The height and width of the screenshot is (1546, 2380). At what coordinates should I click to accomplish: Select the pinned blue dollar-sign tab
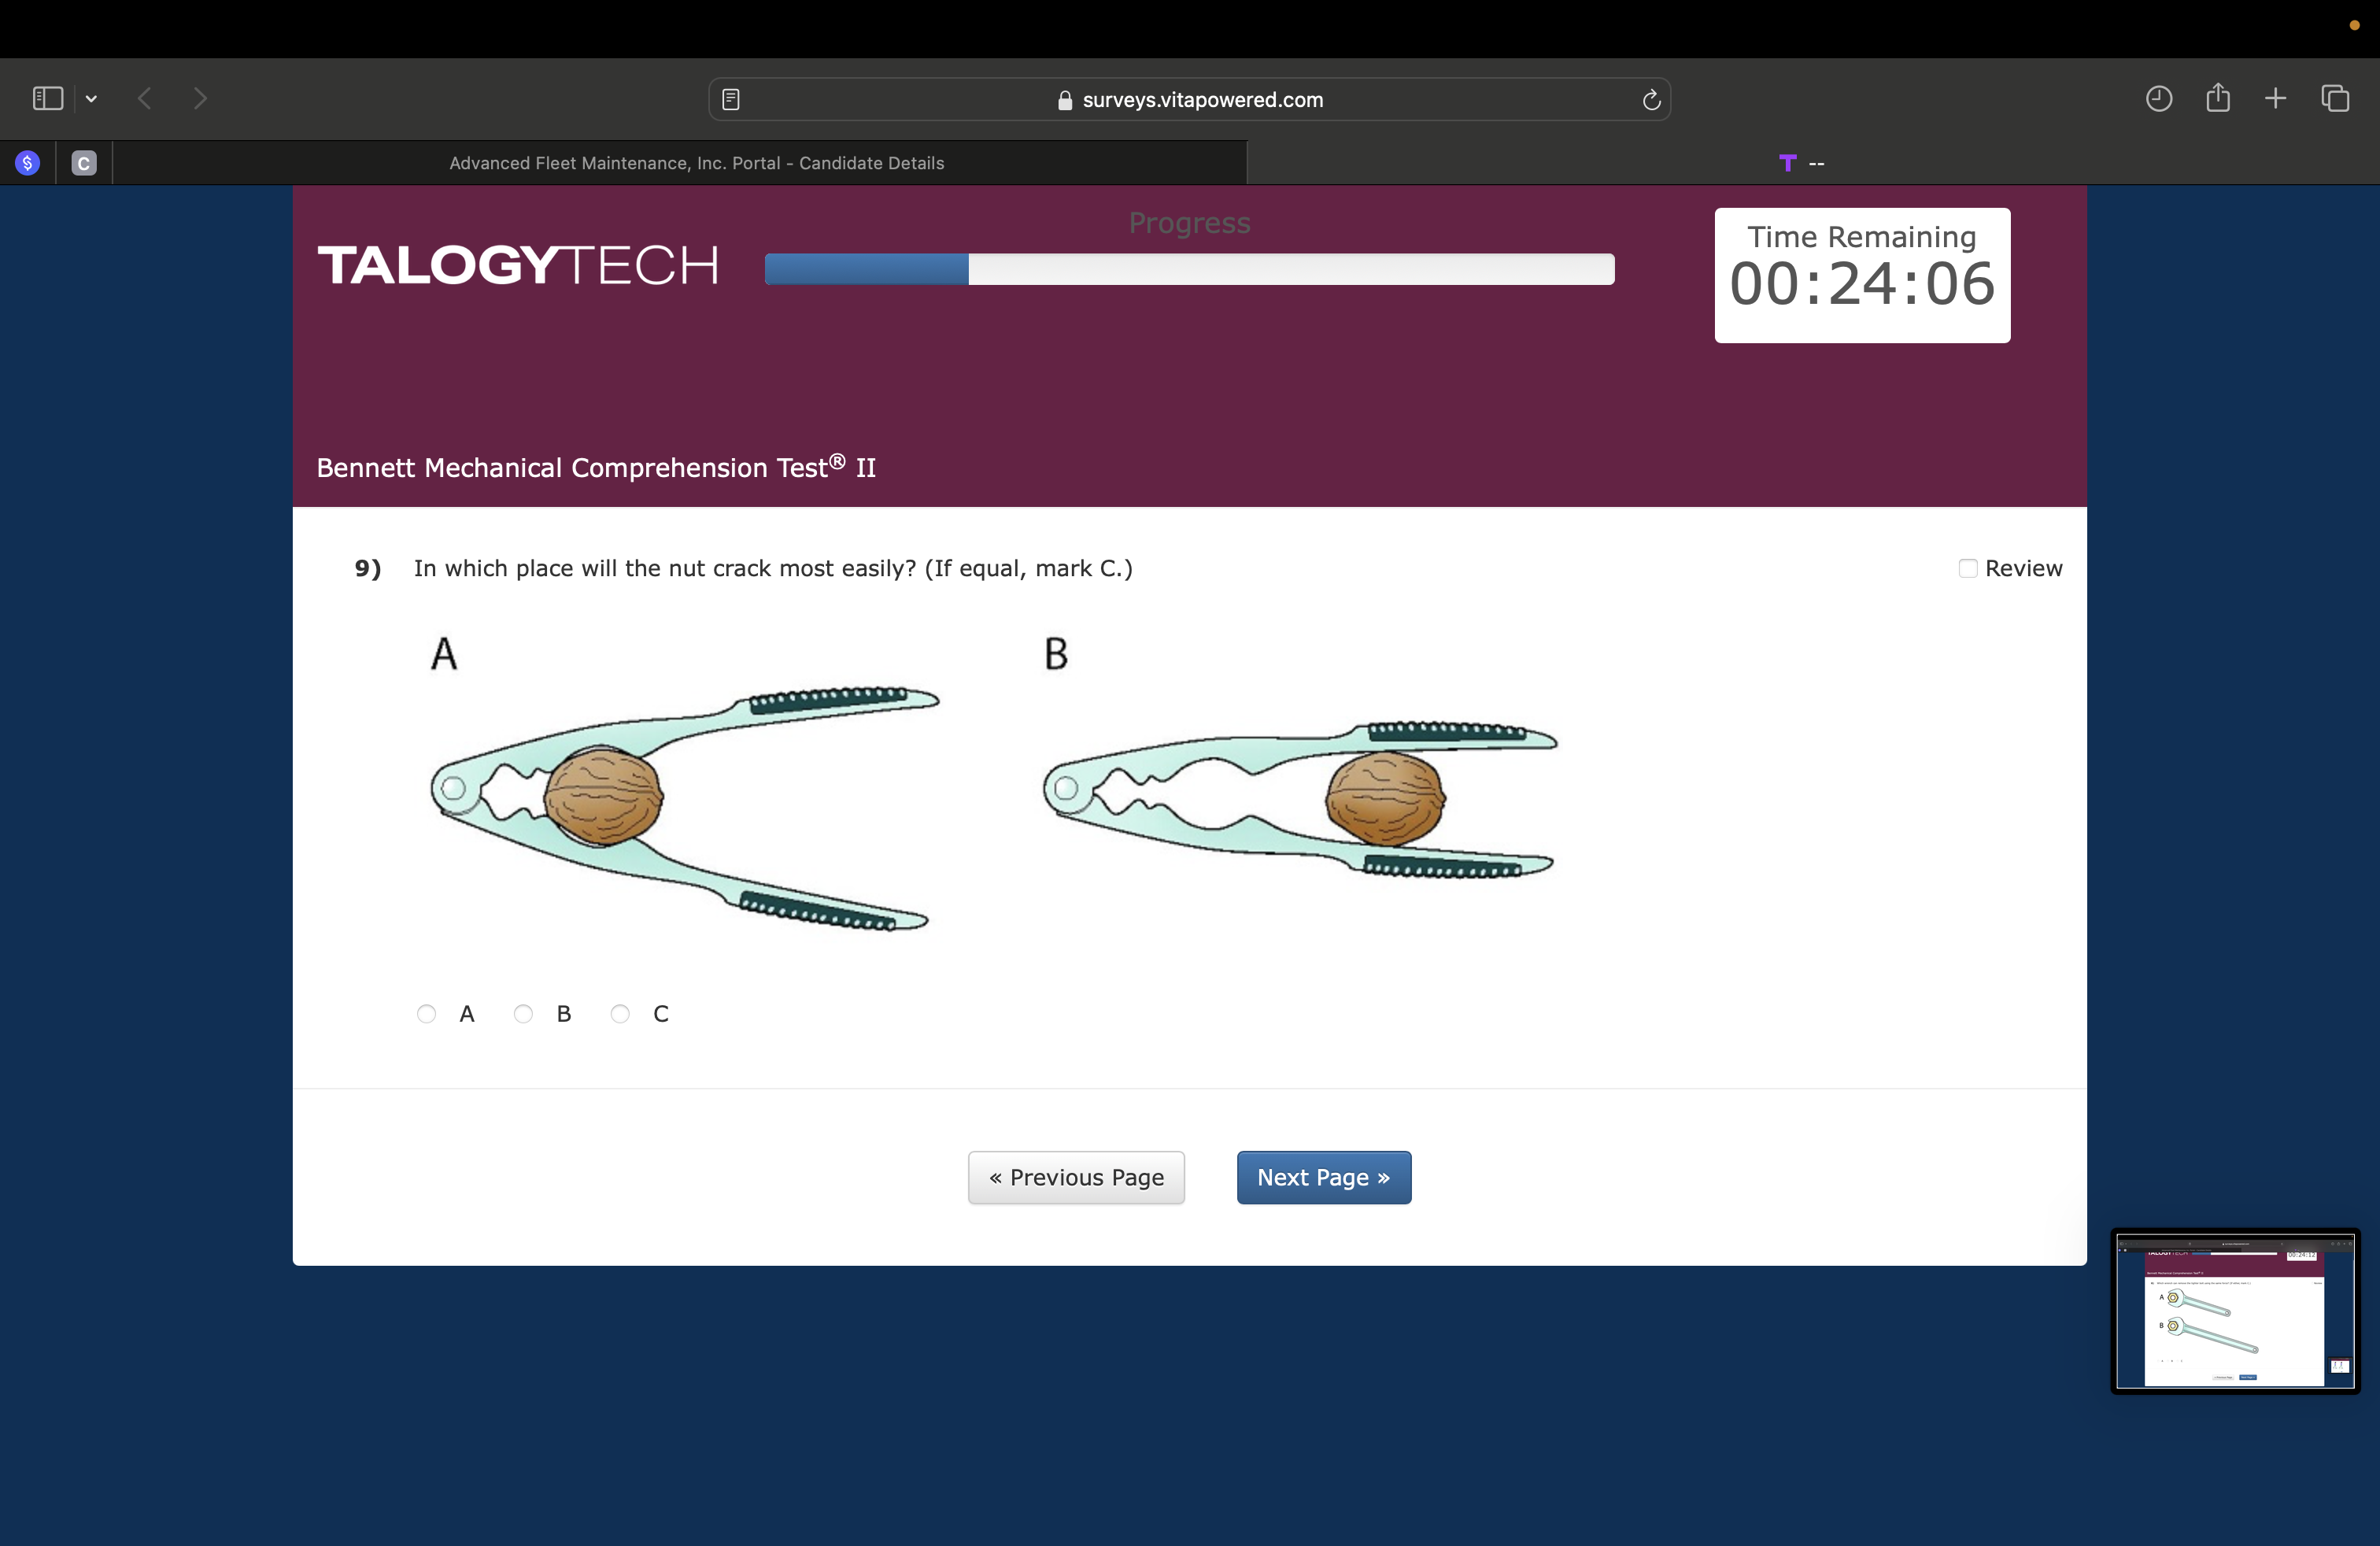[x=28, y=163]
